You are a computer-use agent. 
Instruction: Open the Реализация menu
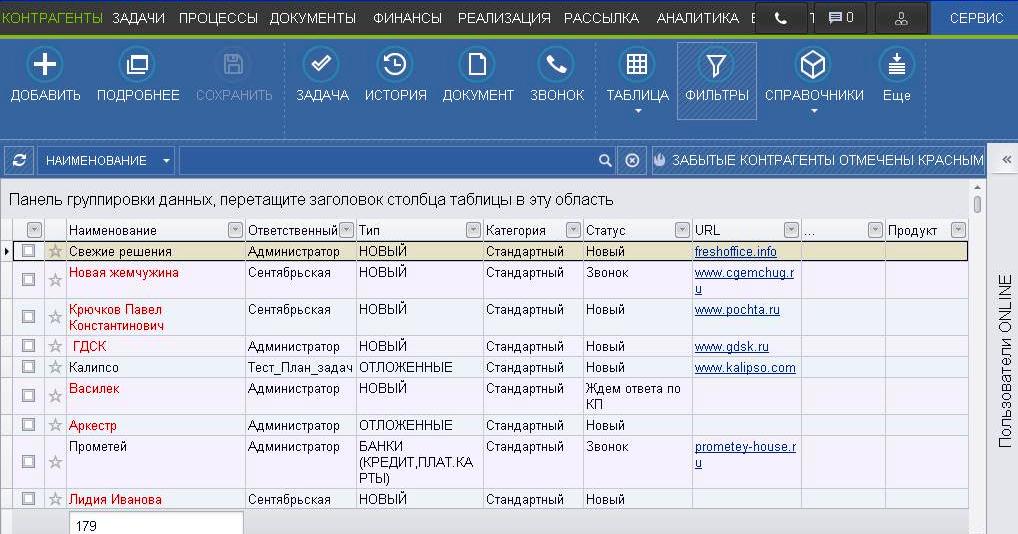pyautogui.click(x=504, y=18)
